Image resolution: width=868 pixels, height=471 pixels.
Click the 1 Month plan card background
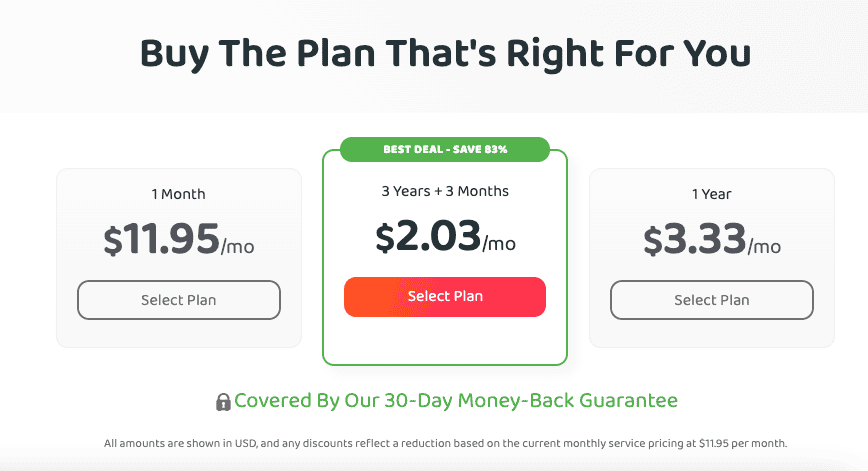[x=179, y=334]
